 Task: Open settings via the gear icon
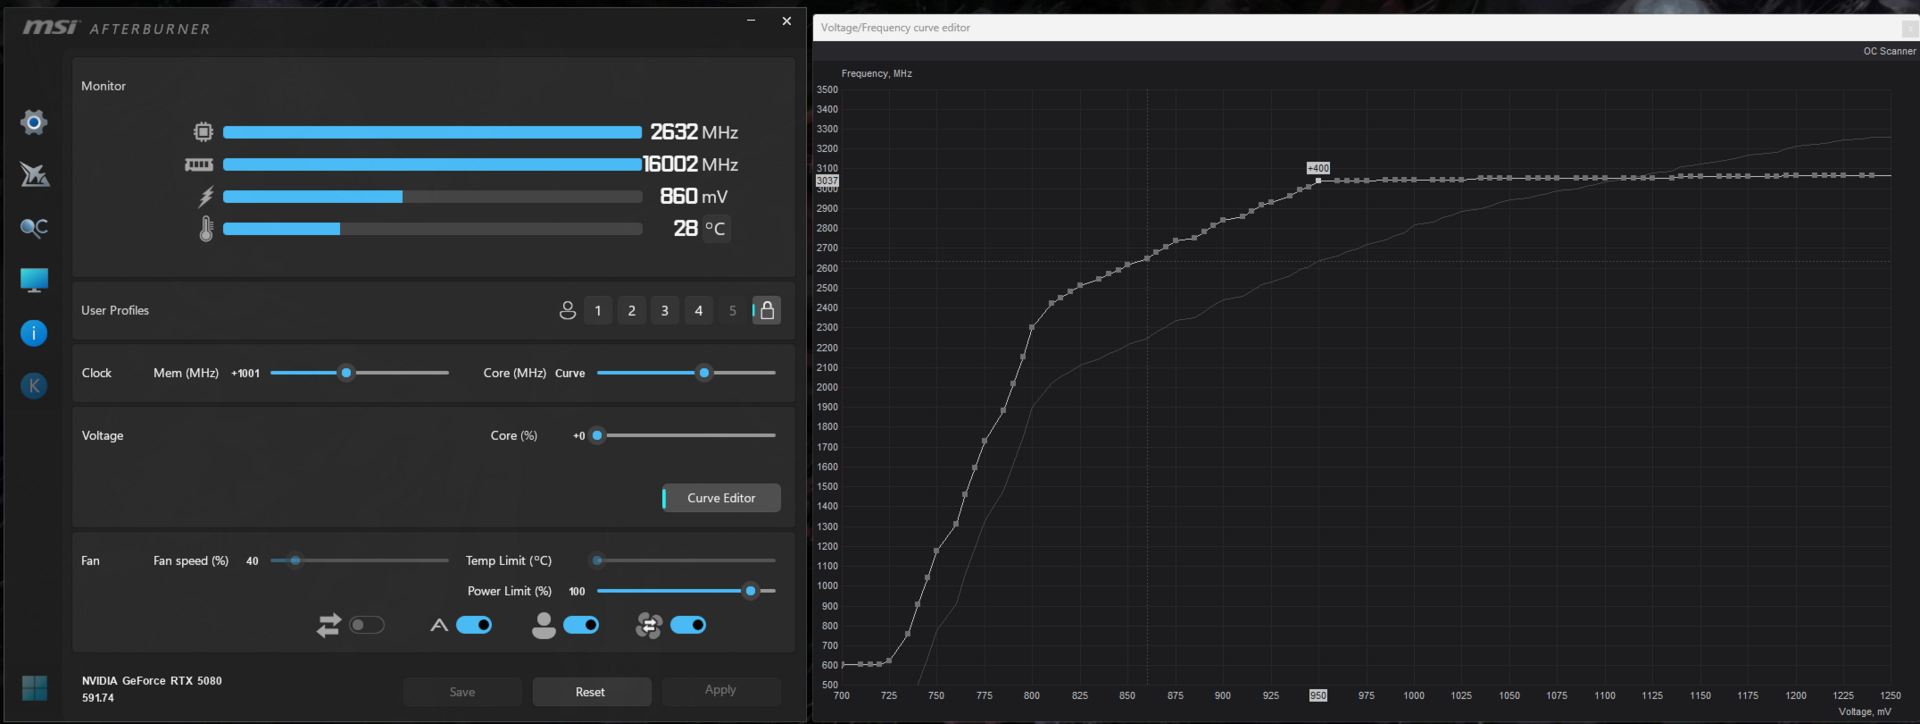(x=34, y=122)
